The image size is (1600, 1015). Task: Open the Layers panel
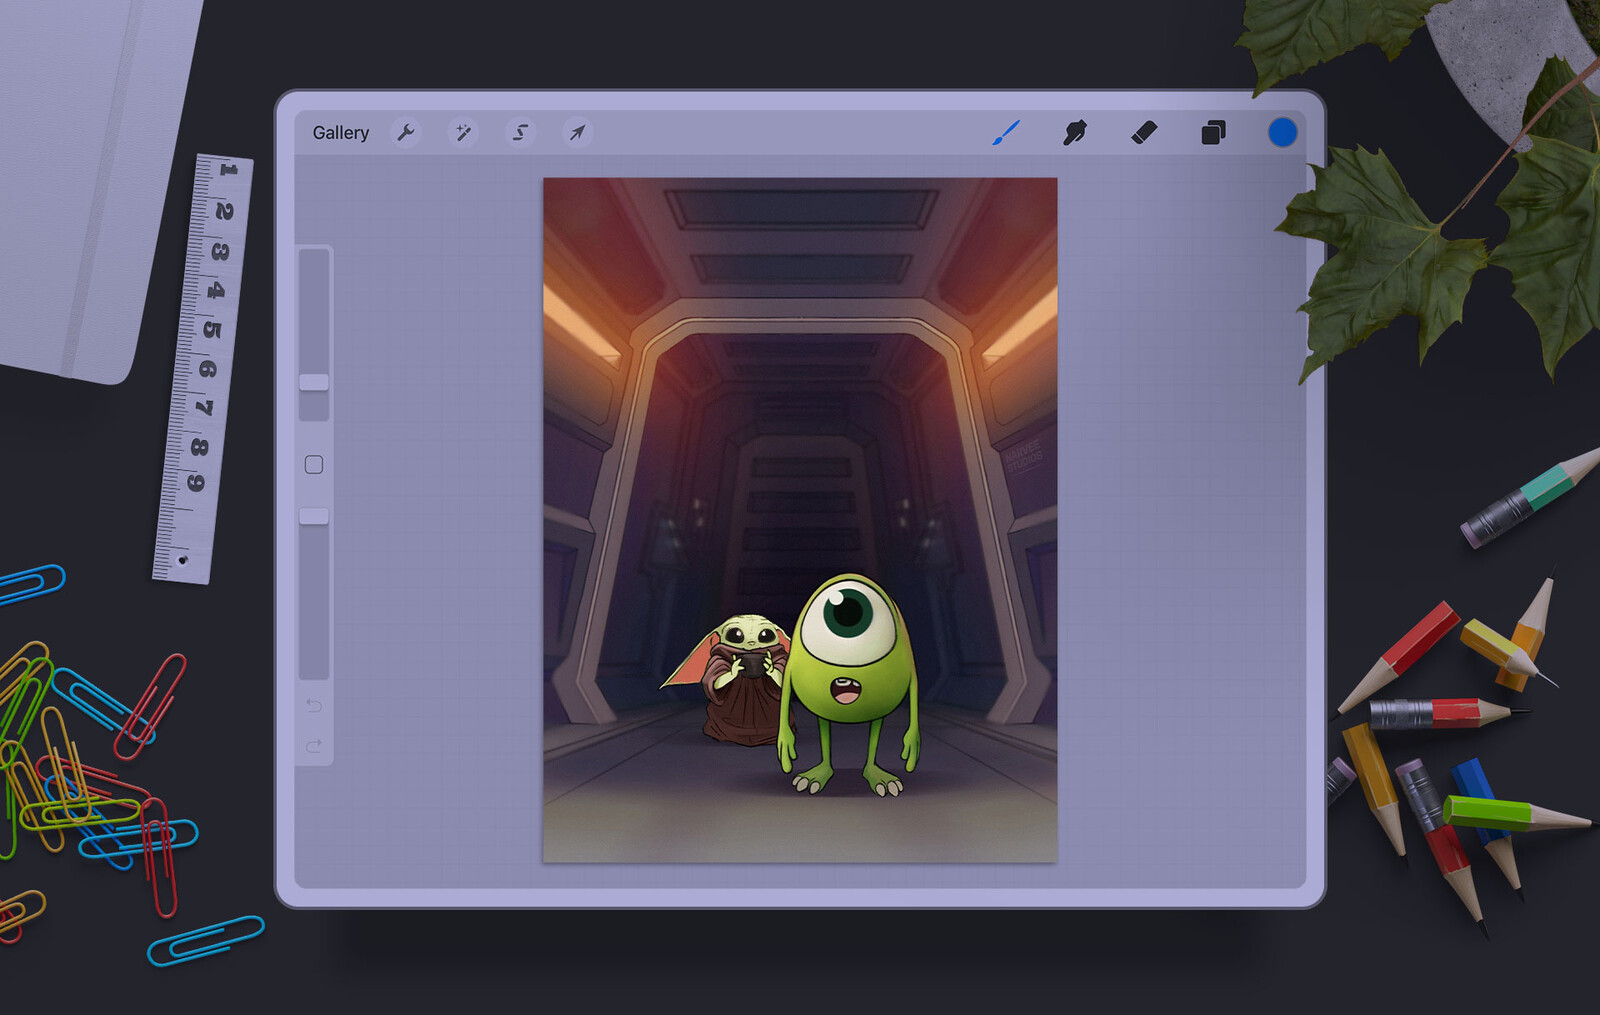point(1213,132)
